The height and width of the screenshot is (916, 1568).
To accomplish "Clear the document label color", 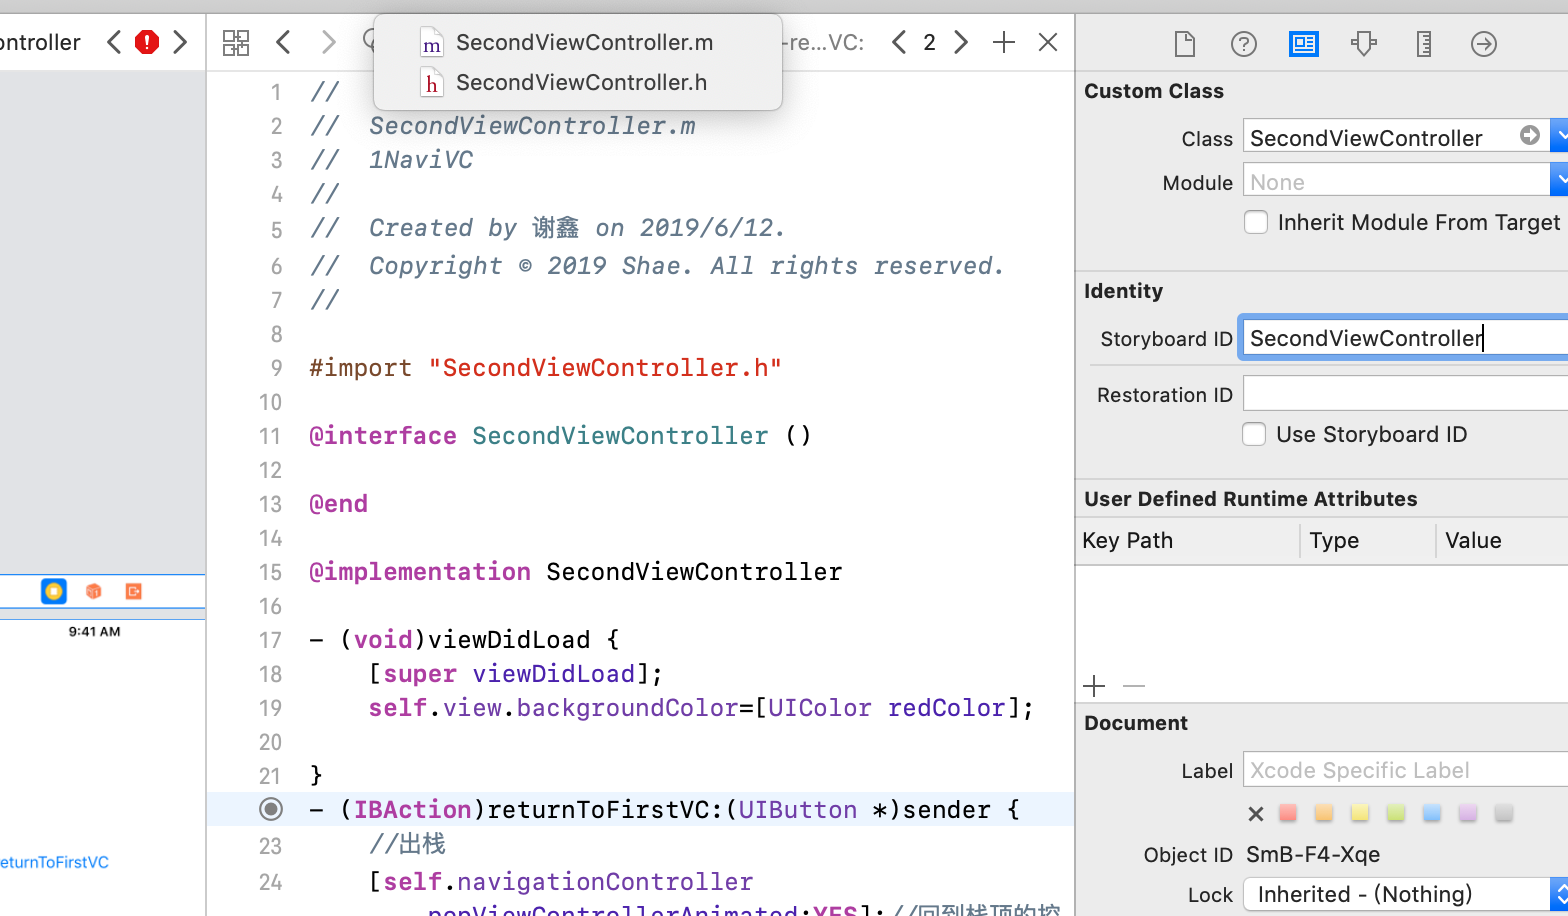I will pyautogui.click(x=1256, y=814).
